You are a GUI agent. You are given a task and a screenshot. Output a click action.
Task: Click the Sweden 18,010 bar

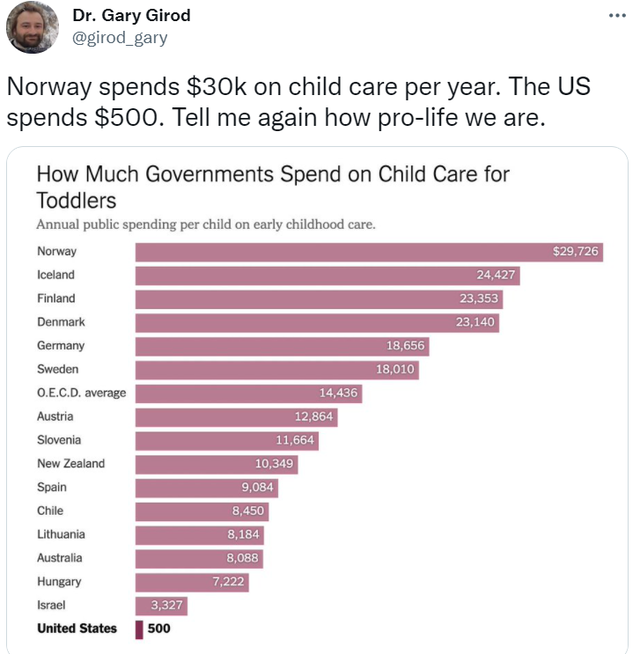tap(277, 370)
